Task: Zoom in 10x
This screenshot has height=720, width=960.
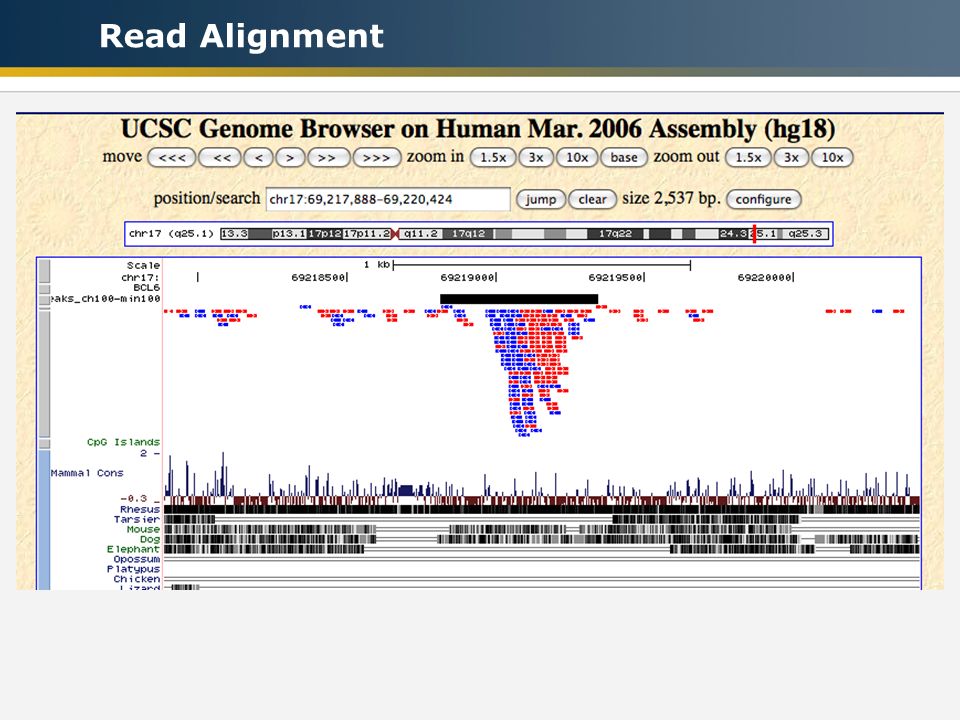Action: 577,157
